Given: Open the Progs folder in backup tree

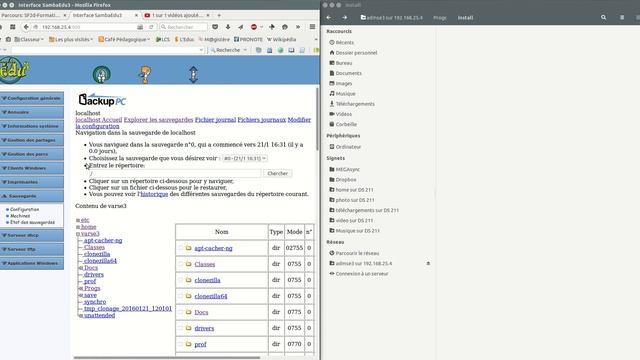Looking at the screenshot, I should coord(92,288).
